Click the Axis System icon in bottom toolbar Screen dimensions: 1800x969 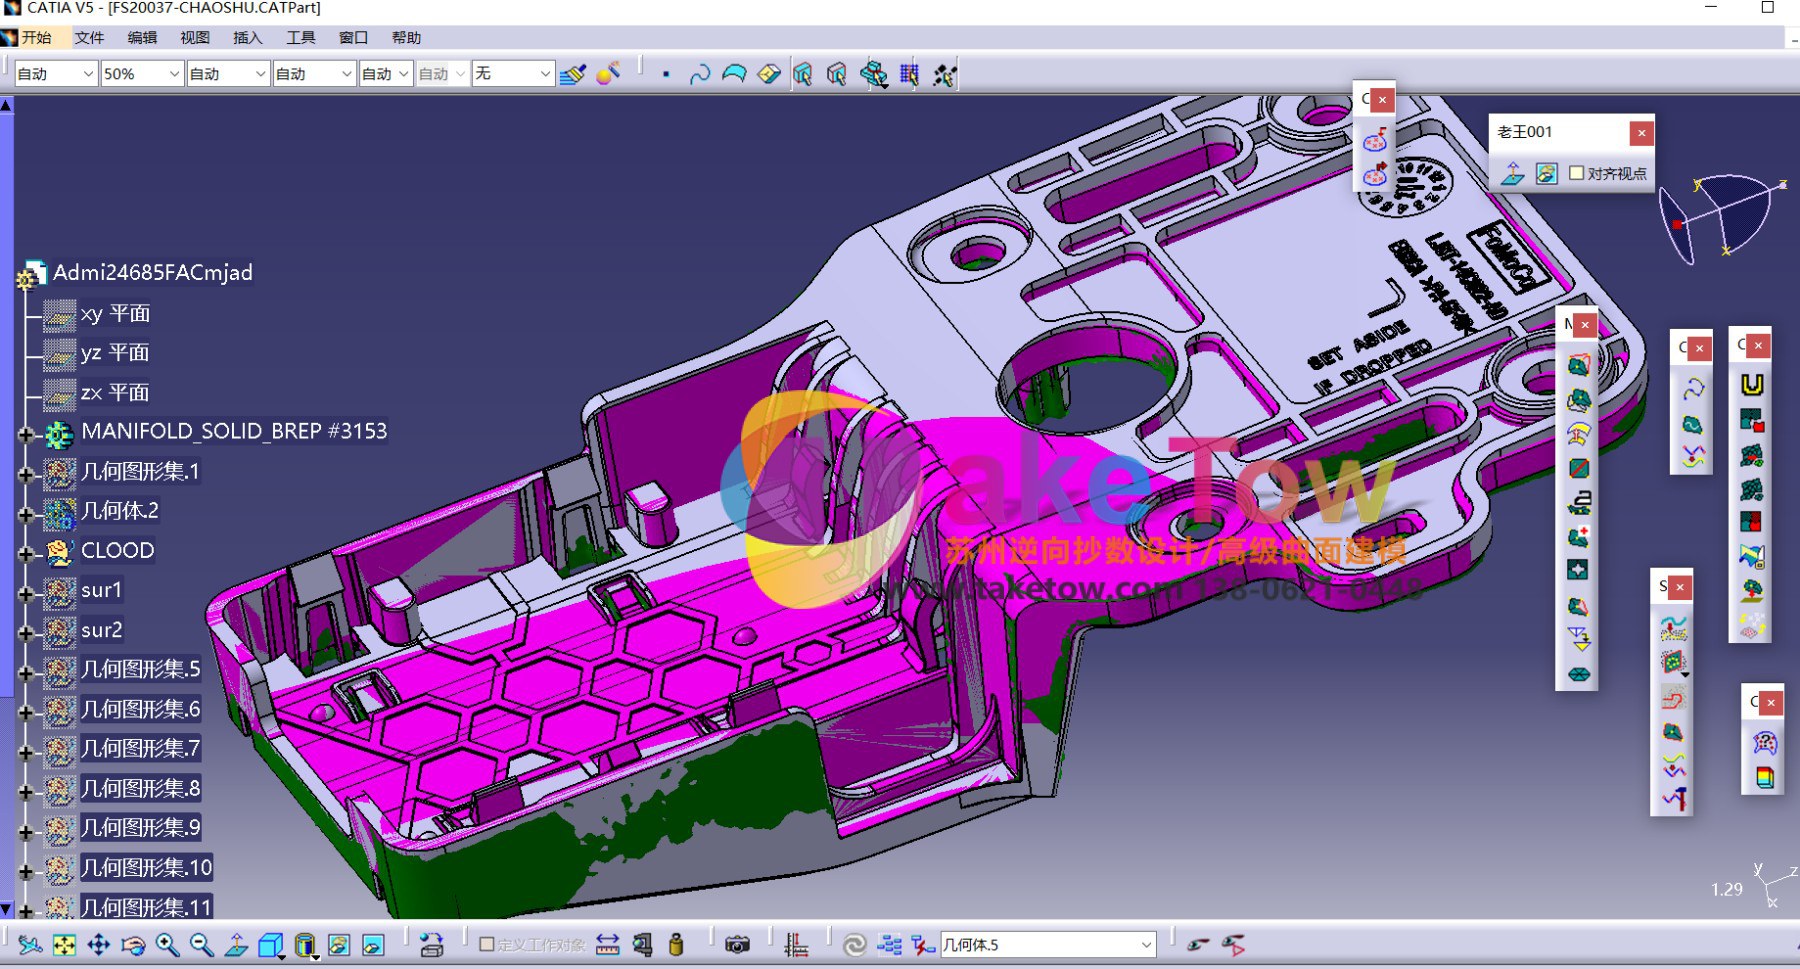(x=796, y=945)
